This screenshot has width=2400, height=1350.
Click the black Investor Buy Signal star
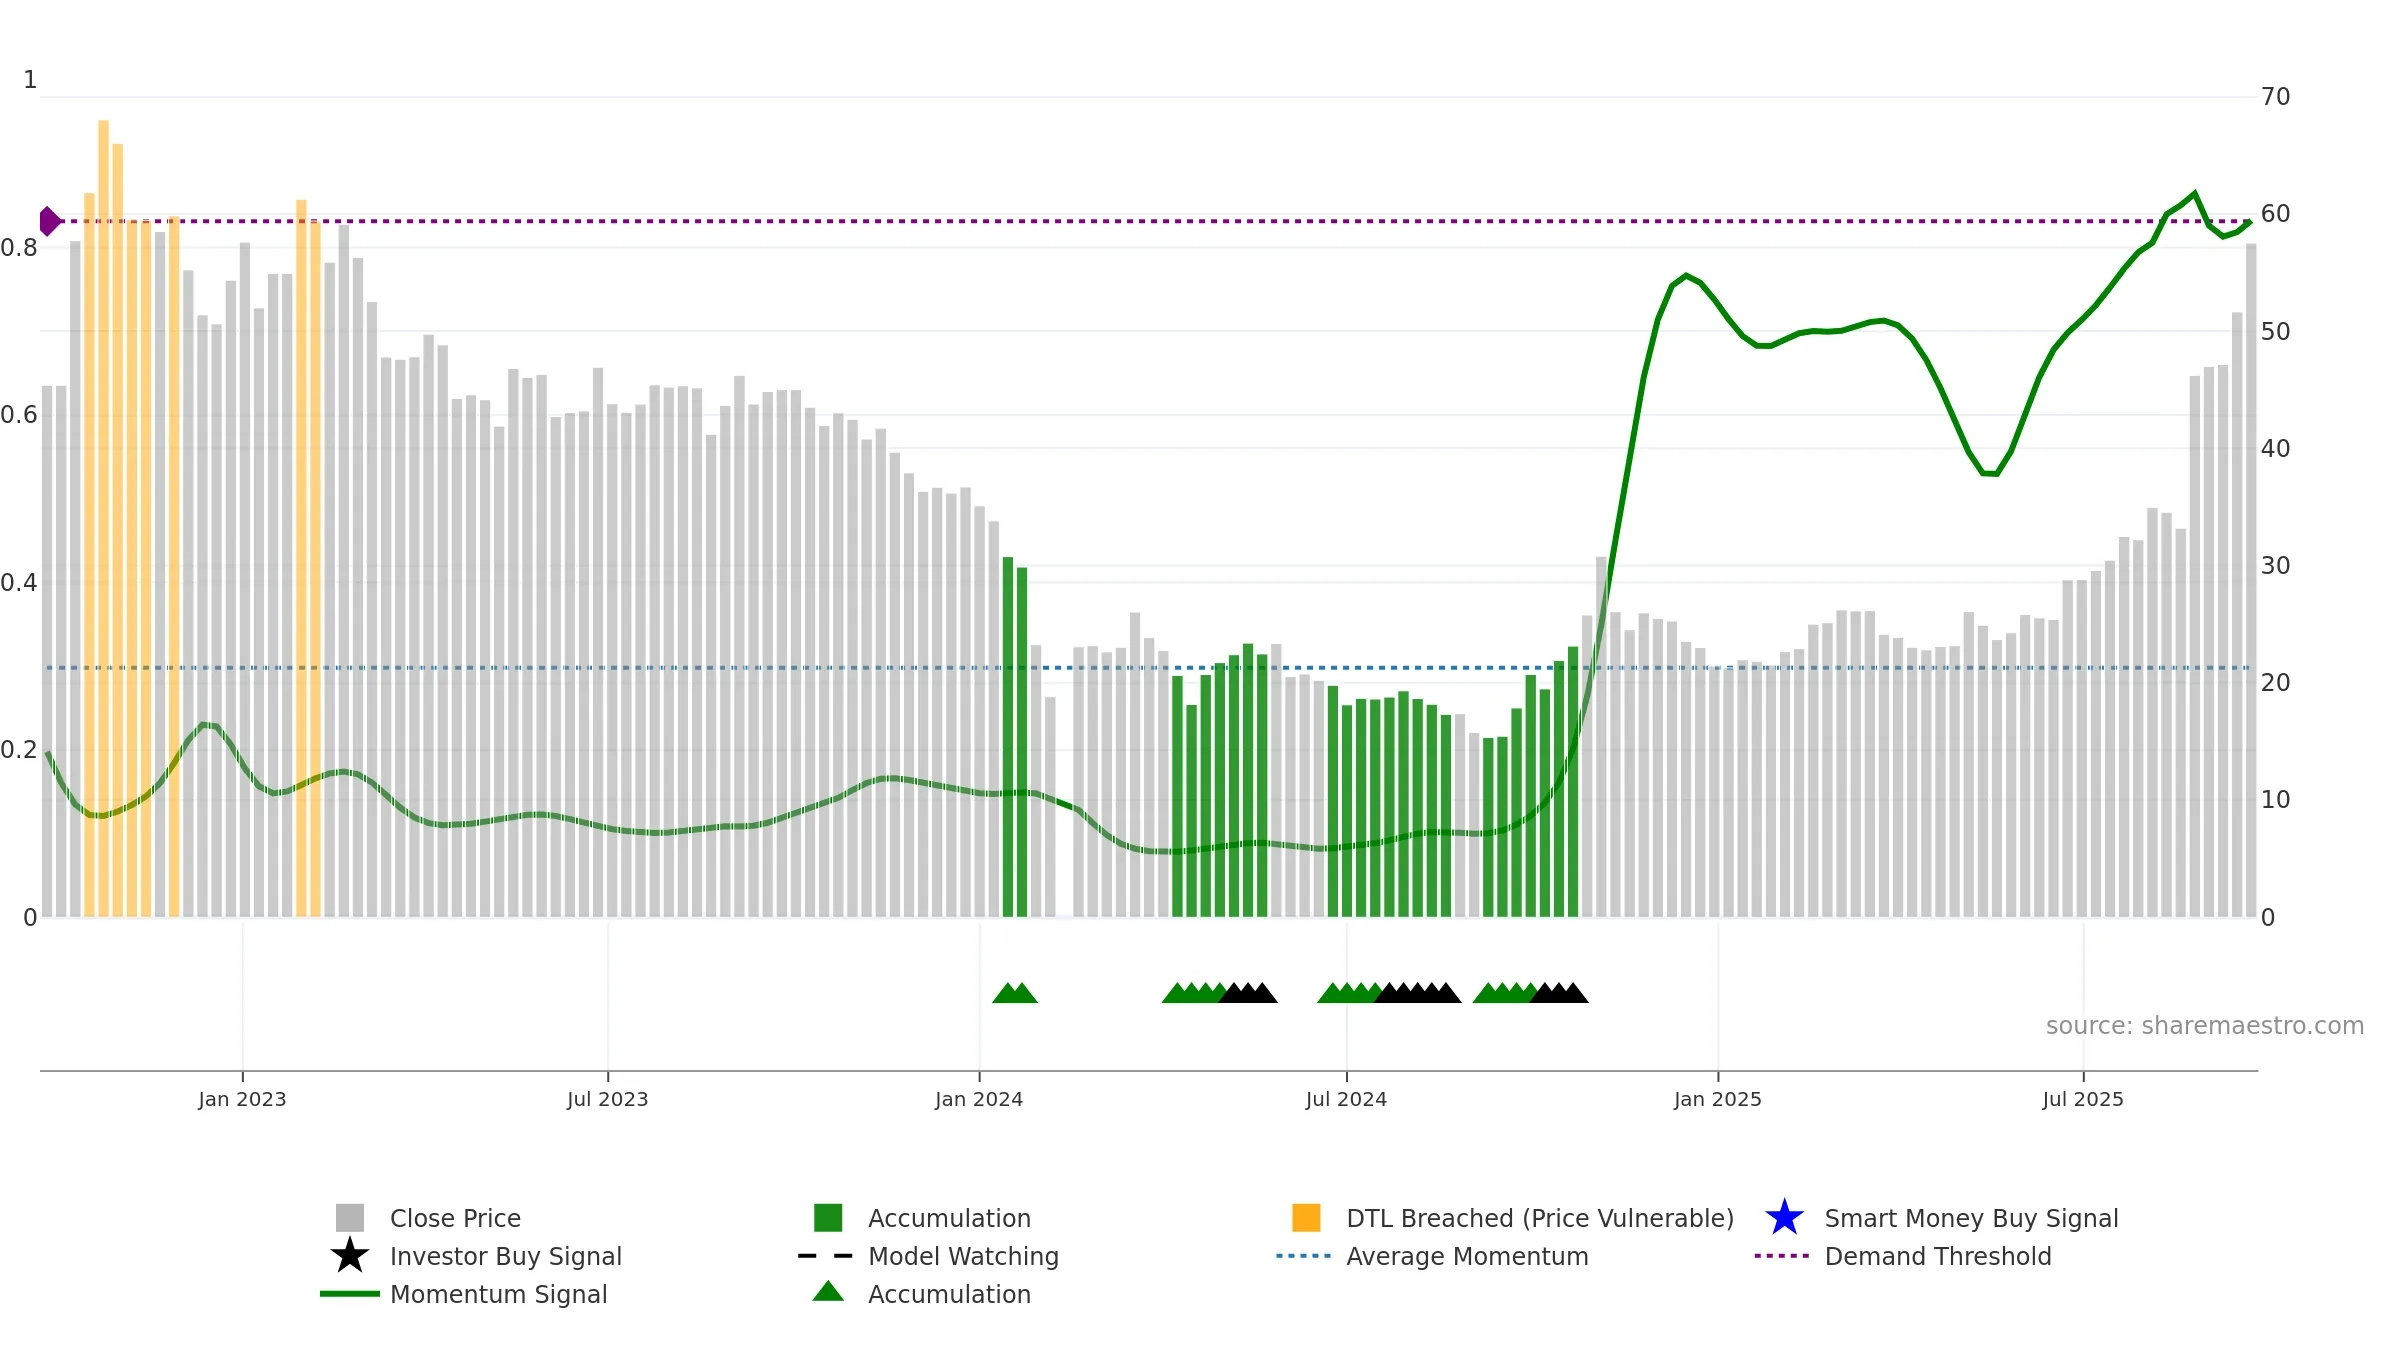(350, 1256)
